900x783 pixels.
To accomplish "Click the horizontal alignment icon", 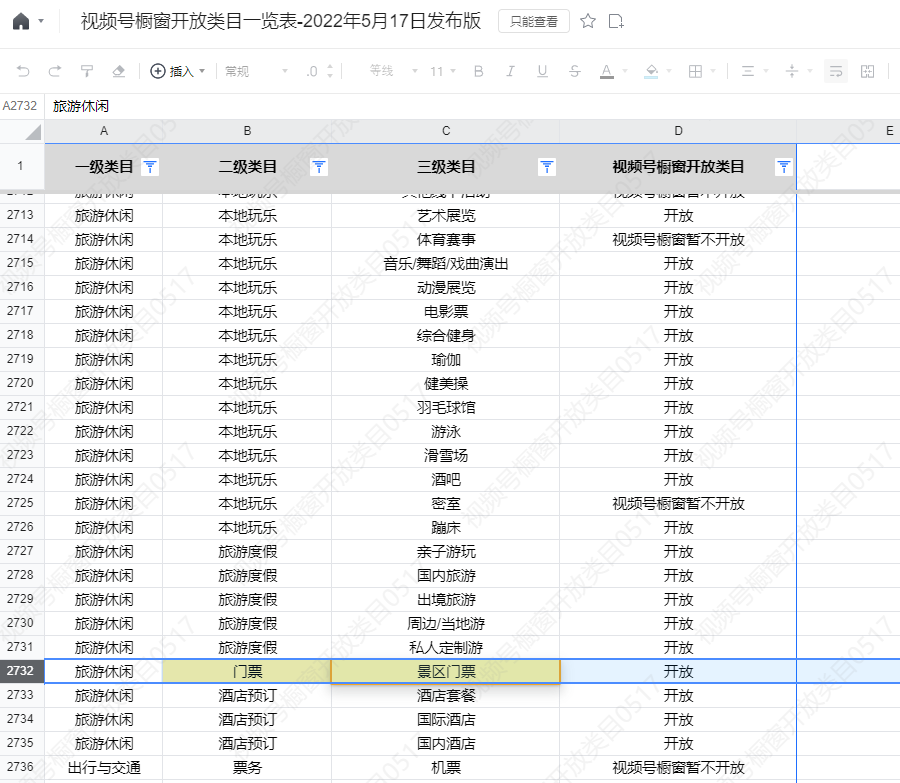I will pyautogui.click(x=747, y=71).
